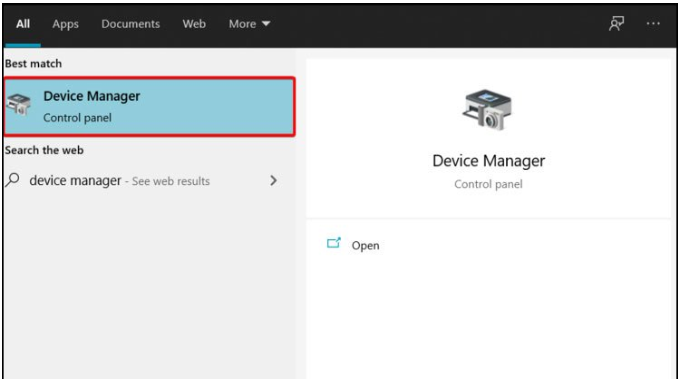683x382 pixels.
Task: Click the 'See web results' text
Action: click(171, 181)
